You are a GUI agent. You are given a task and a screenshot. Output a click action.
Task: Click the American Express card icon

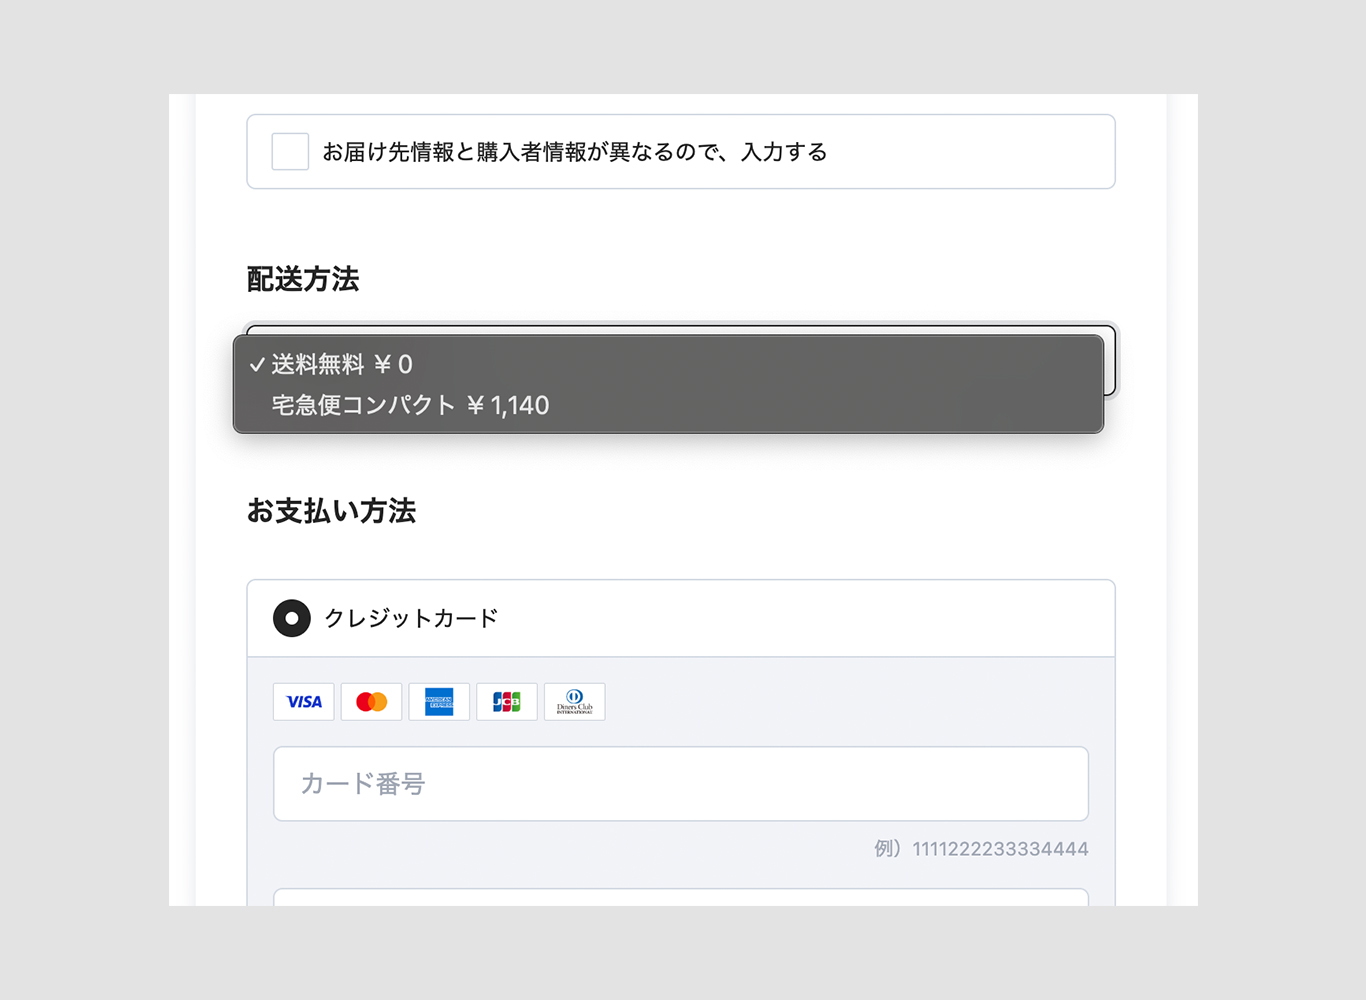(x=439, y=701)
